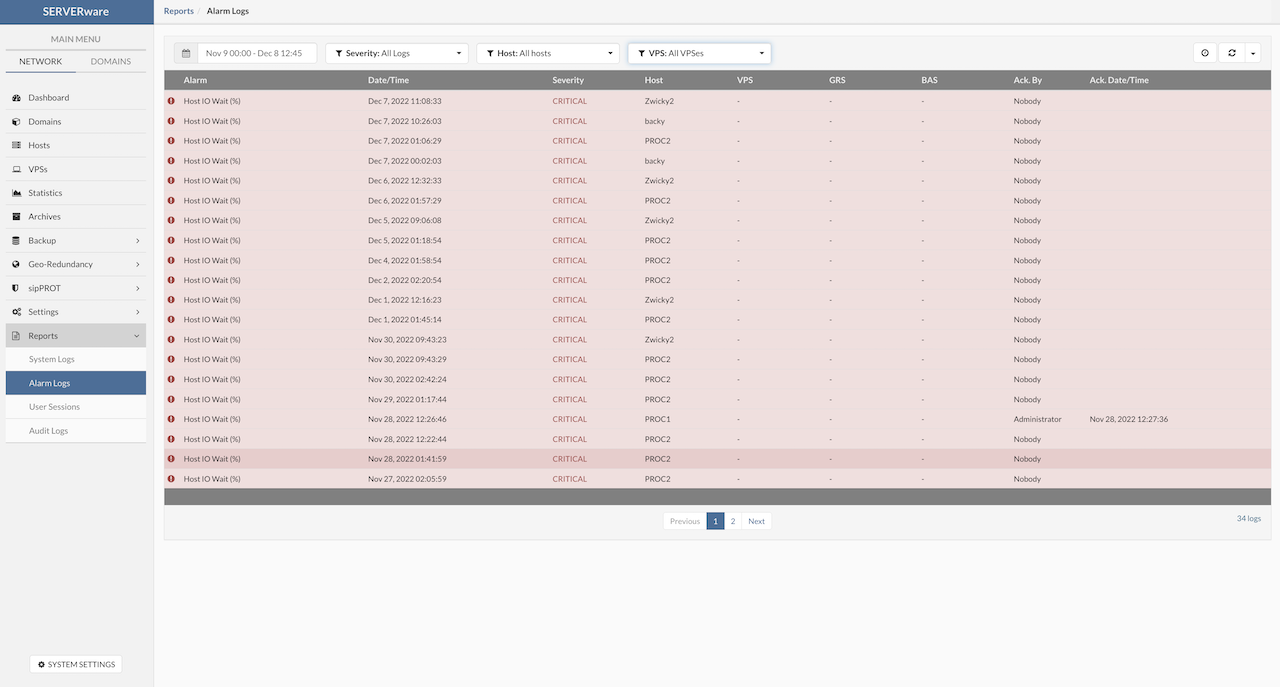Open the Severity filter dropdown

pyautogui.click(x=397, y=53)
